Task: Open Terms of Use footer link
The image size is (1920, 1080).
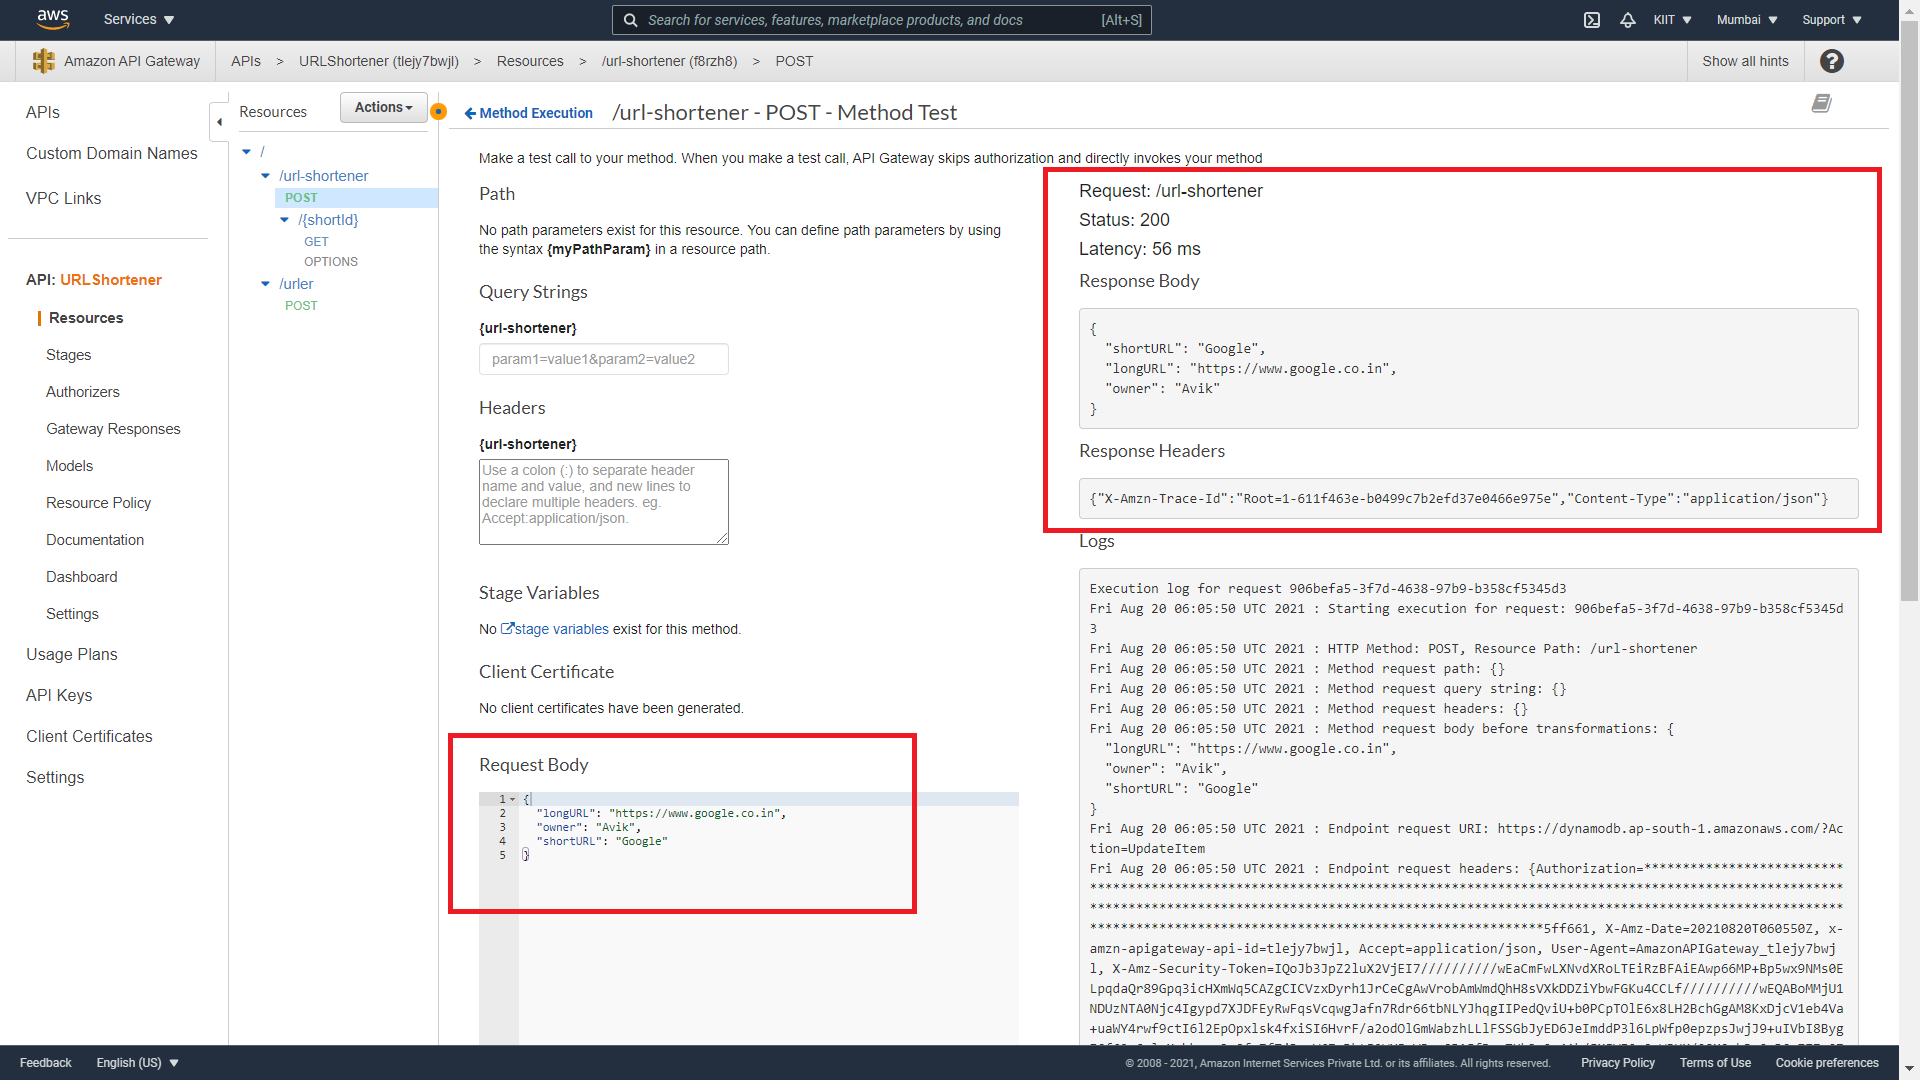Action: pos(1715,1063)
